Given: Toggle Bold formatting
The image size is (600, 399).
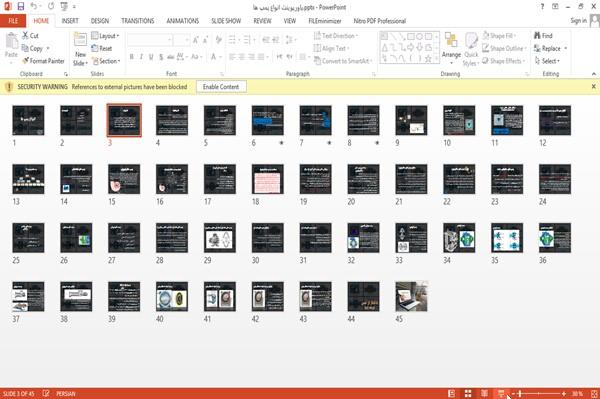Looking at the screenshot, I should pos(131,57).
